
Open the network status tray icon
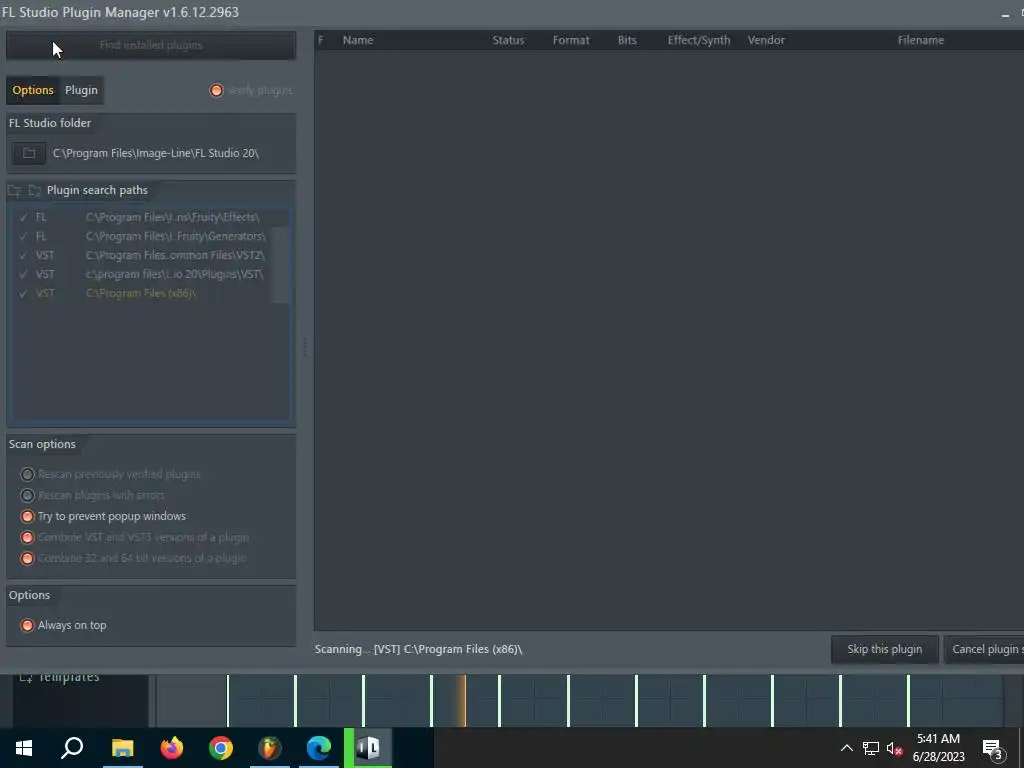[x=871, y=748]
